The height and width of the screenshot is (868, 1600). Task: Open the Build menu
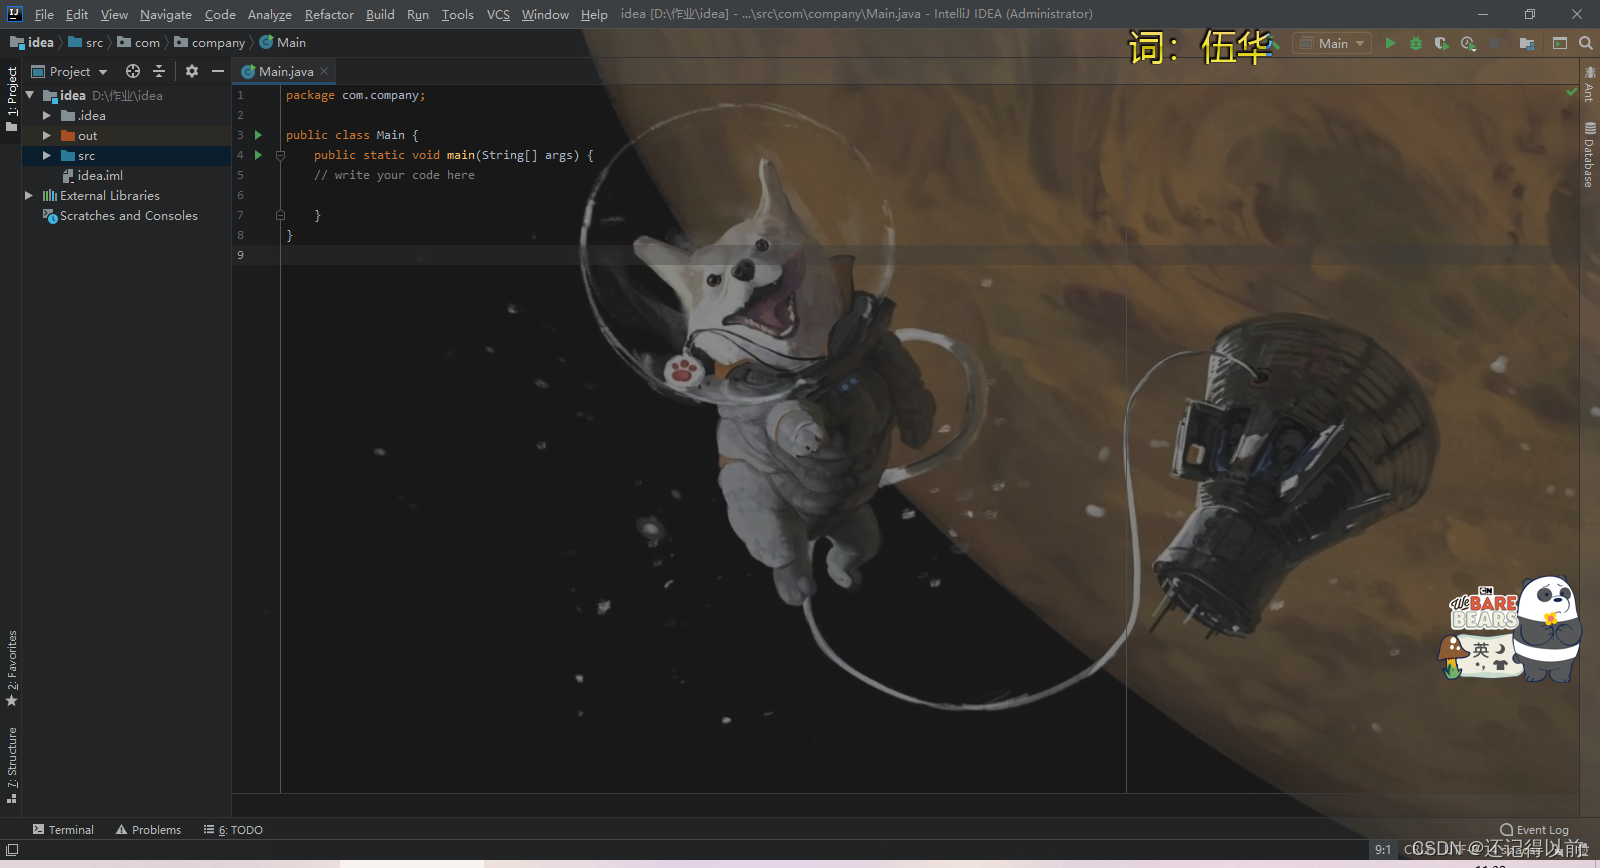click(x=380, y=14)
